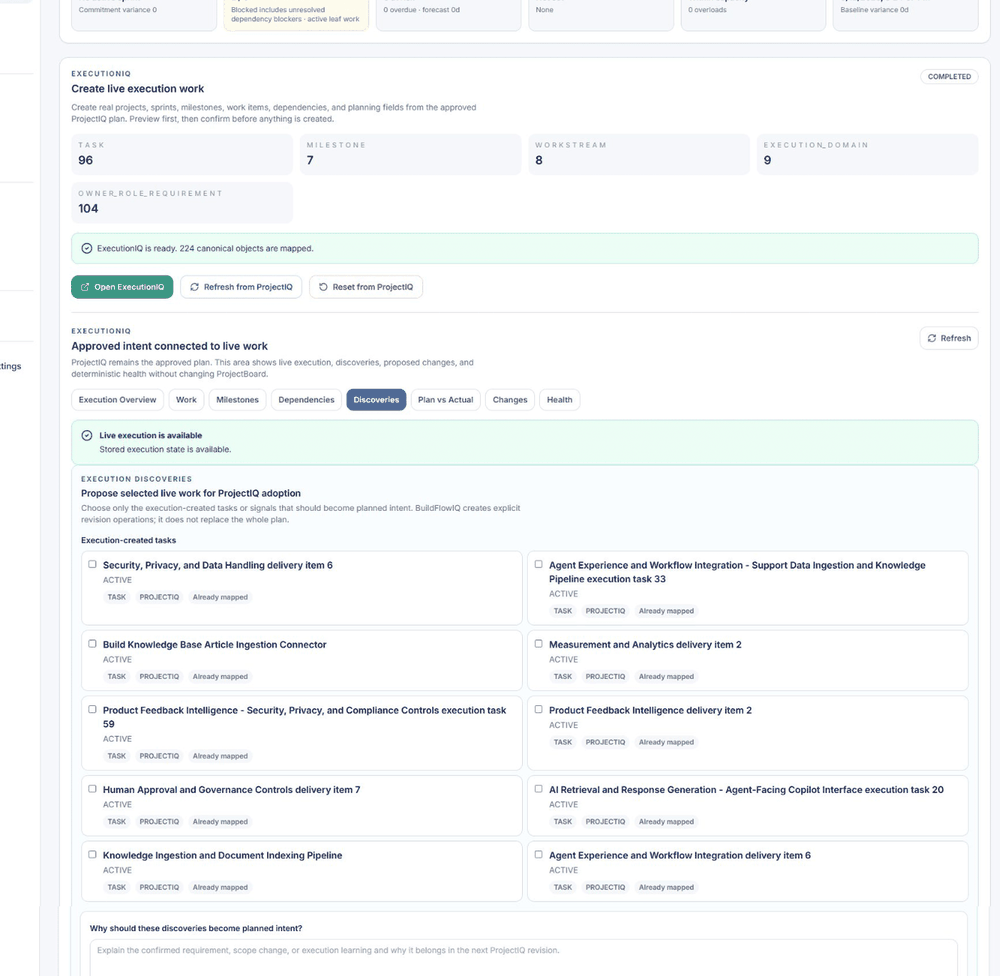The image size is (1000, 976).
Task: Open the Health tab
Action: 559,400
